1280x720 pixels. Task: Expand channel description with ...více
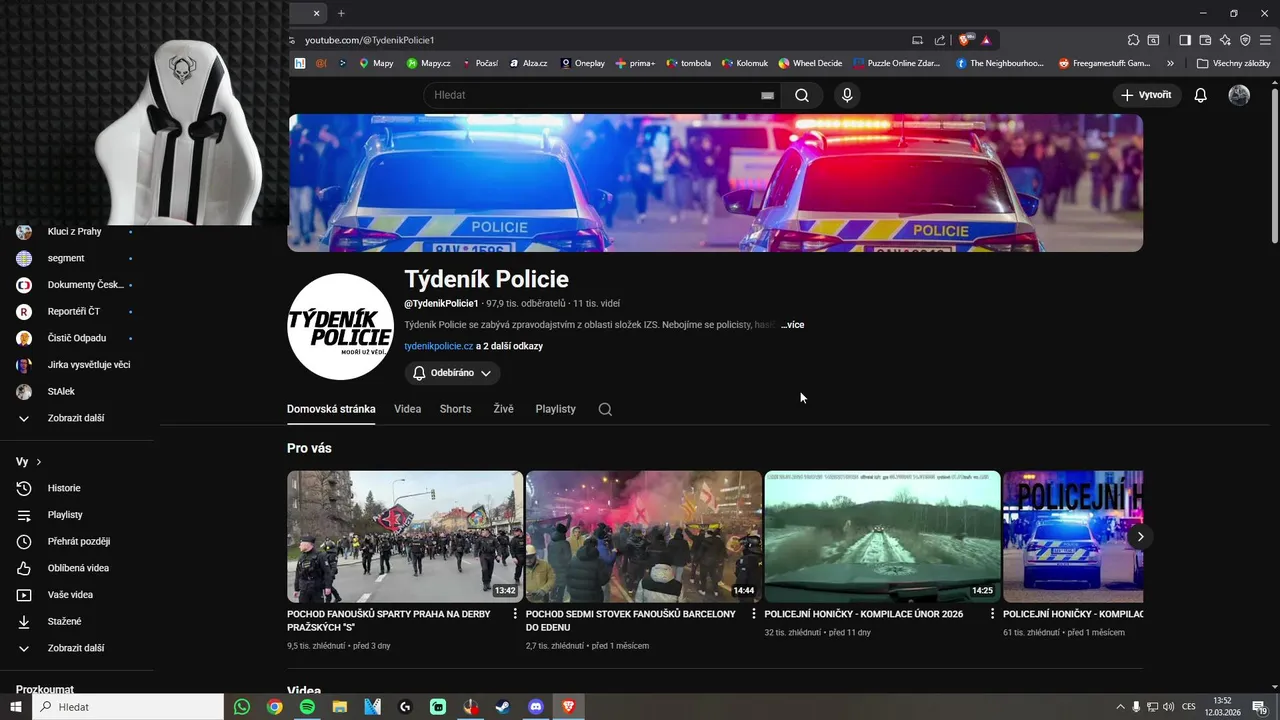click(792, 325)
